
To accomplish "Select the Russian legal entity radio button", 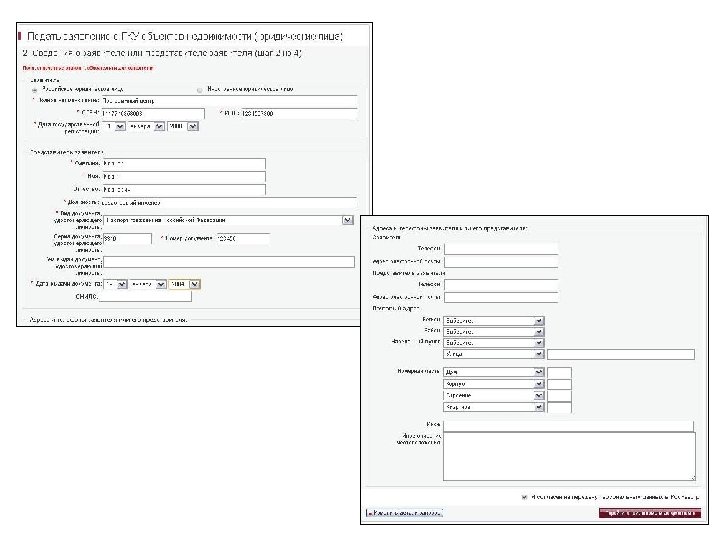I will click(x=34, y=90).
